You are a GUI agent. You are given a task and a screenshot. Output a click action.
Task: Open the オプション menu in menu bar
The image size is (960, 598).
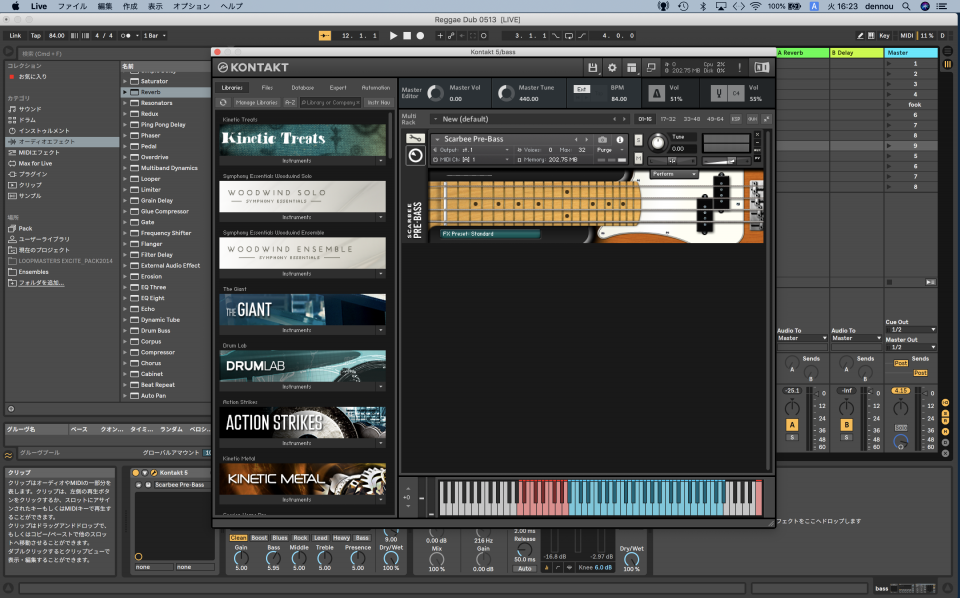191,6
